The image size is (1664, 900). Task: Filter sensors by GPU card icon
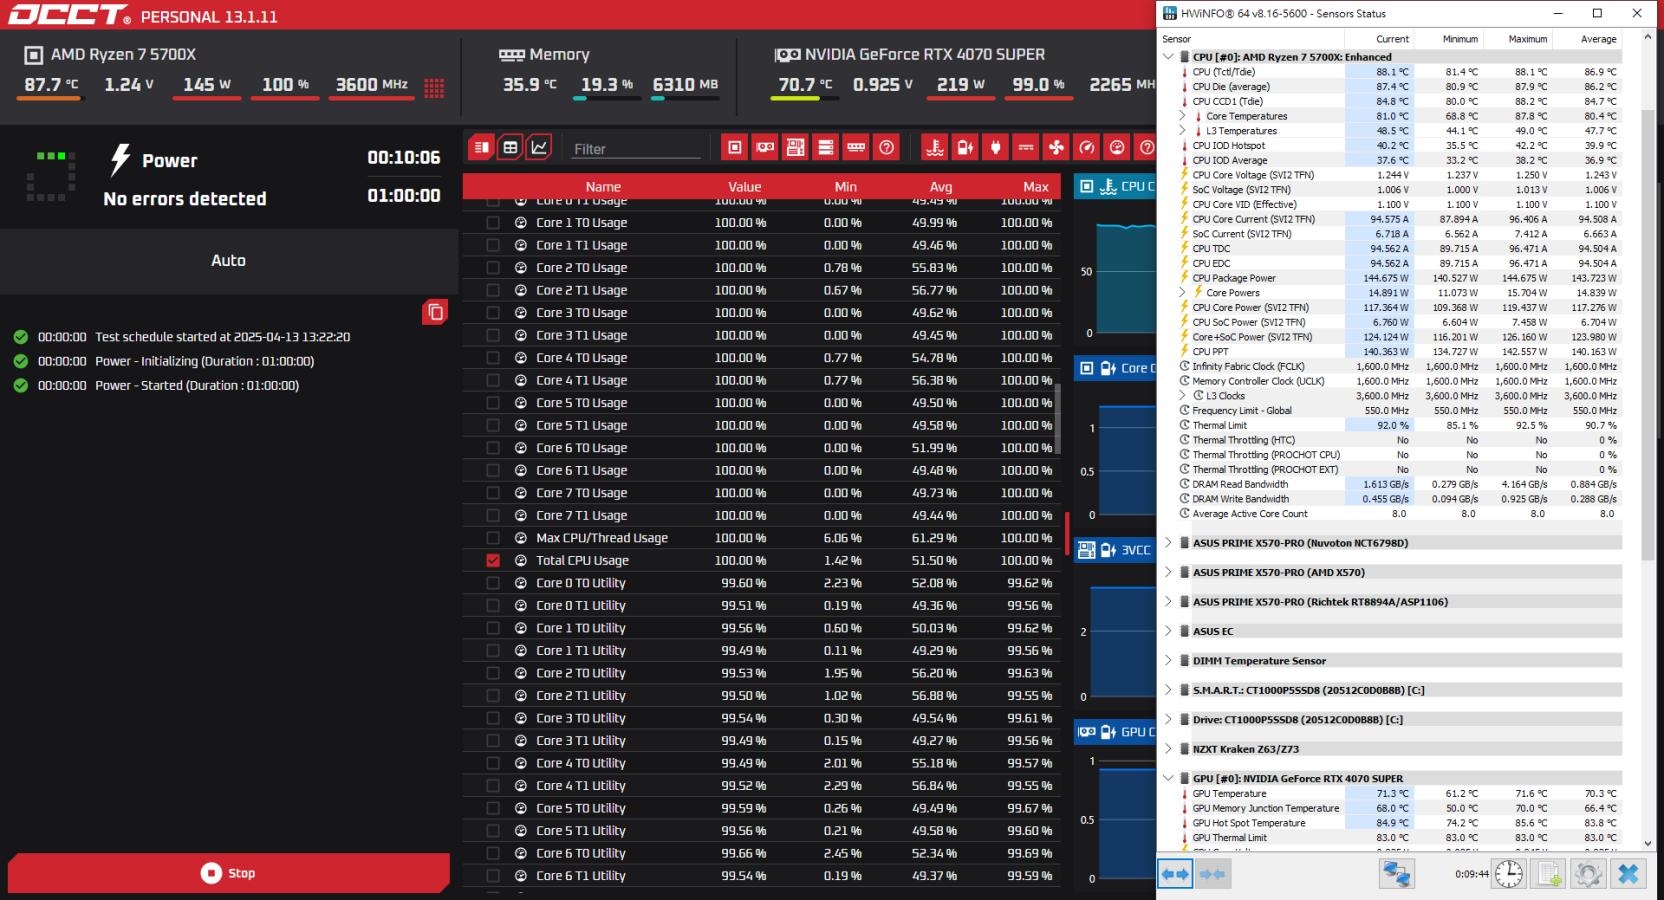(x=765, y=148)
